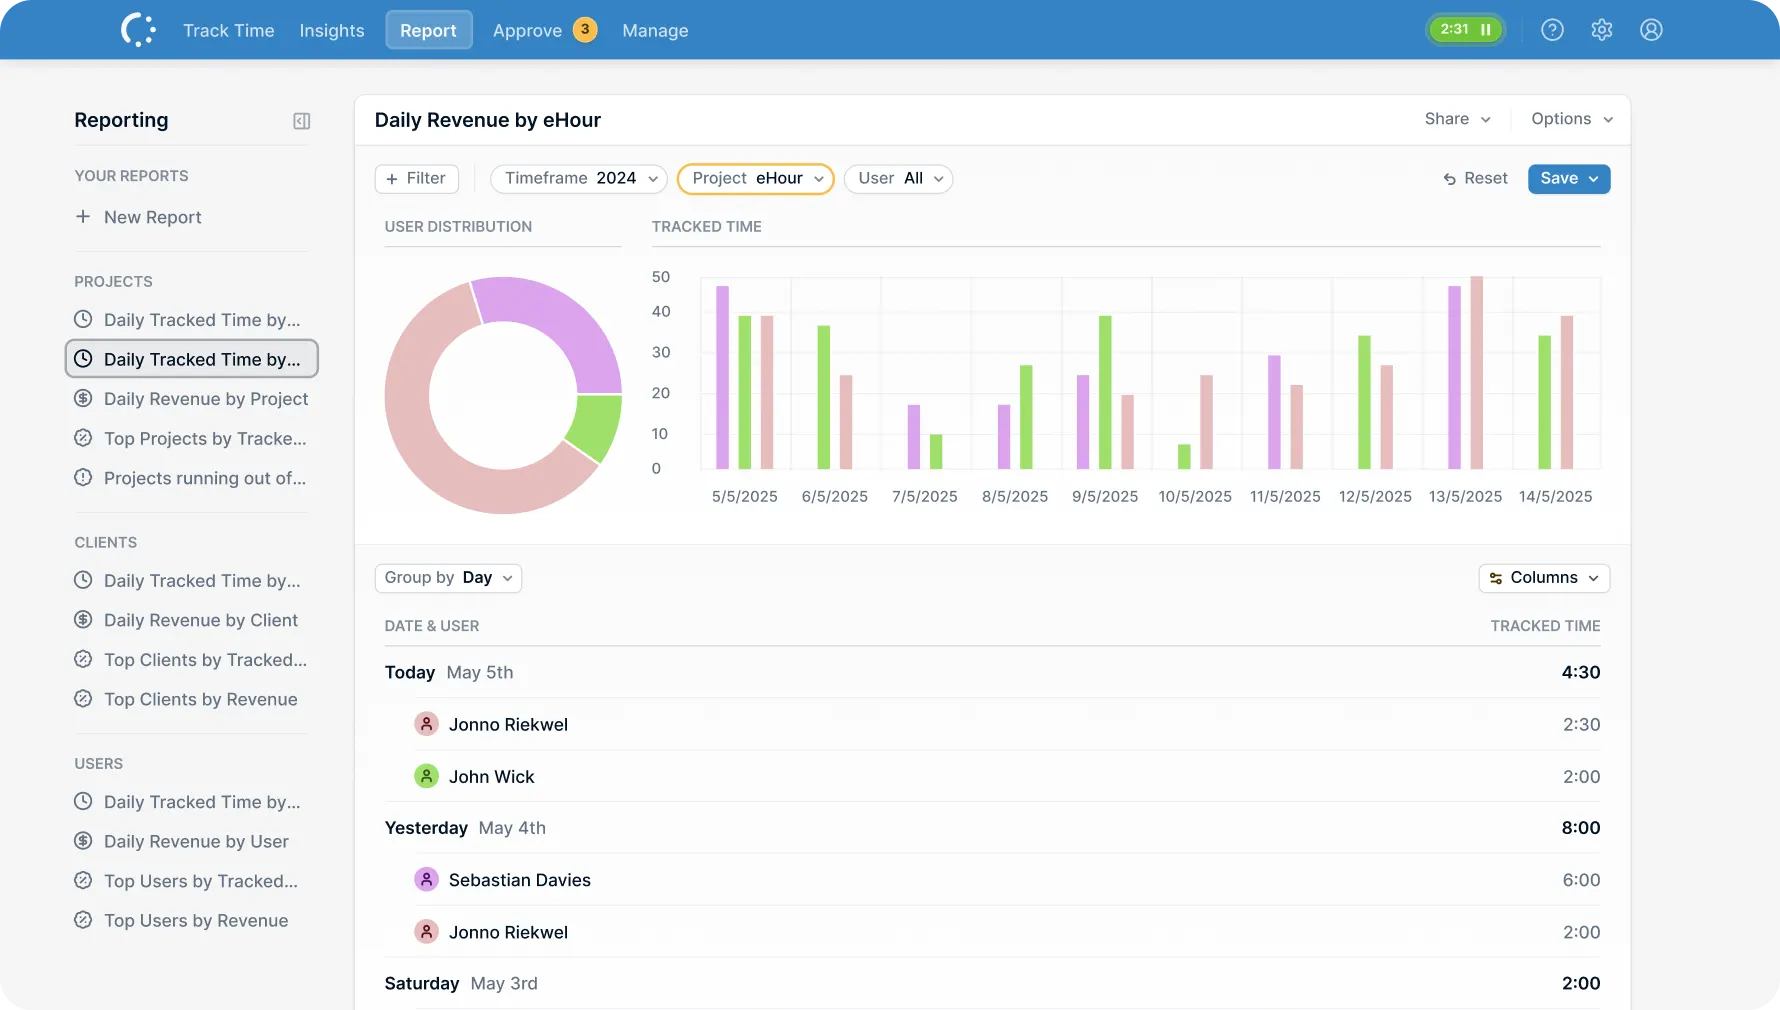Click the dollar icon next to Daily Revenue by Project
The width and height of the screenshot is (1780, 1010).
click(83, 398)
